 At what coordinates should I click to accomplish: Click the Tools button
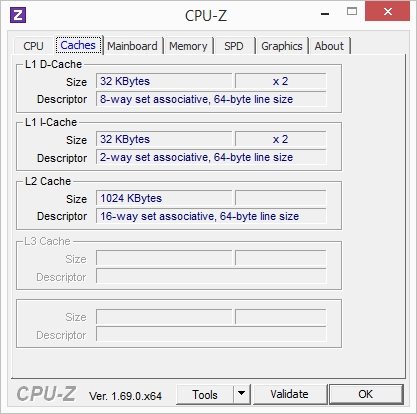[205, 394]
